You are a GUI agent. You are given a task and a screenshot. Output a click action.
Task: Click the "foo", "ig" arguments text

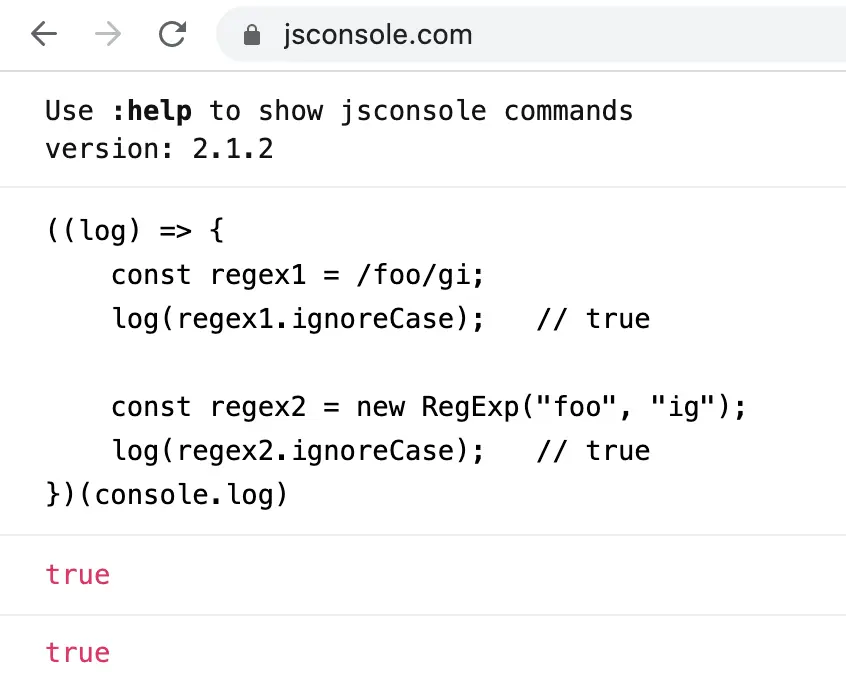(621, 407)
